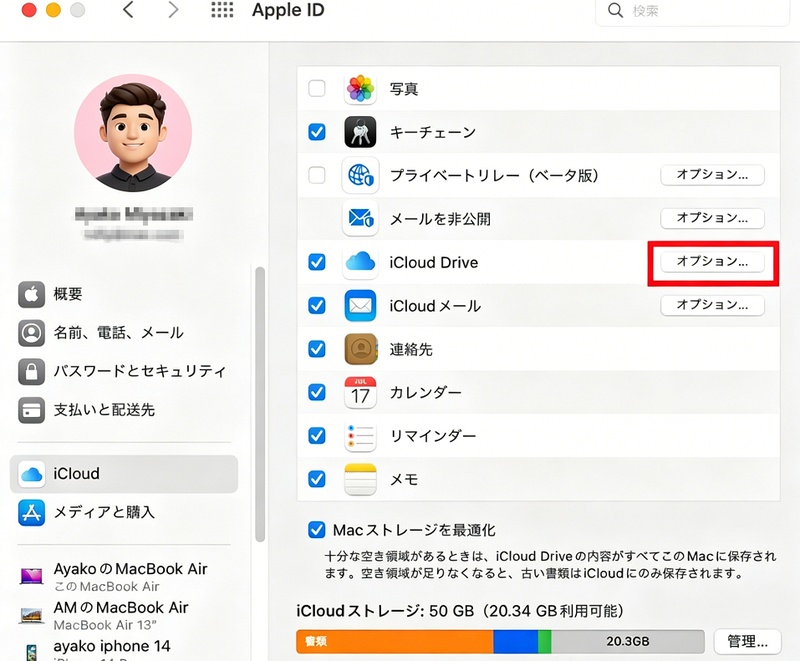Screen dimensions: 800x661
Task: Click the 管理... storage button
Action: [x=747, y=641]
